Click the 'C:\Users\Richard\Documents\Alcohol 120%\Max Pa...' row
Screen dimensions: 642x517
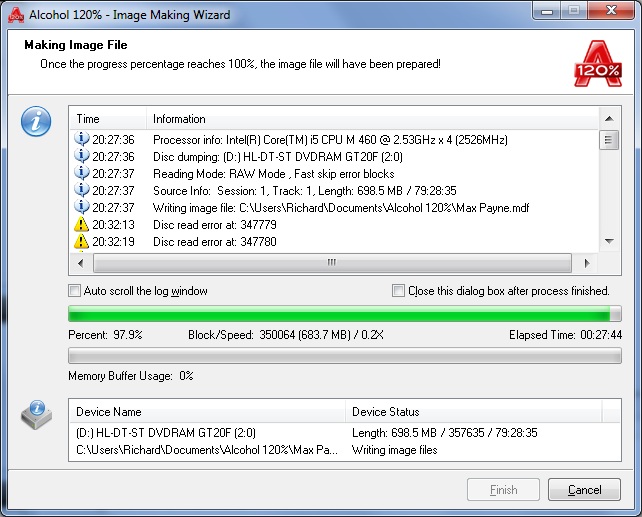pyautogui.click(x=207, y=450)
